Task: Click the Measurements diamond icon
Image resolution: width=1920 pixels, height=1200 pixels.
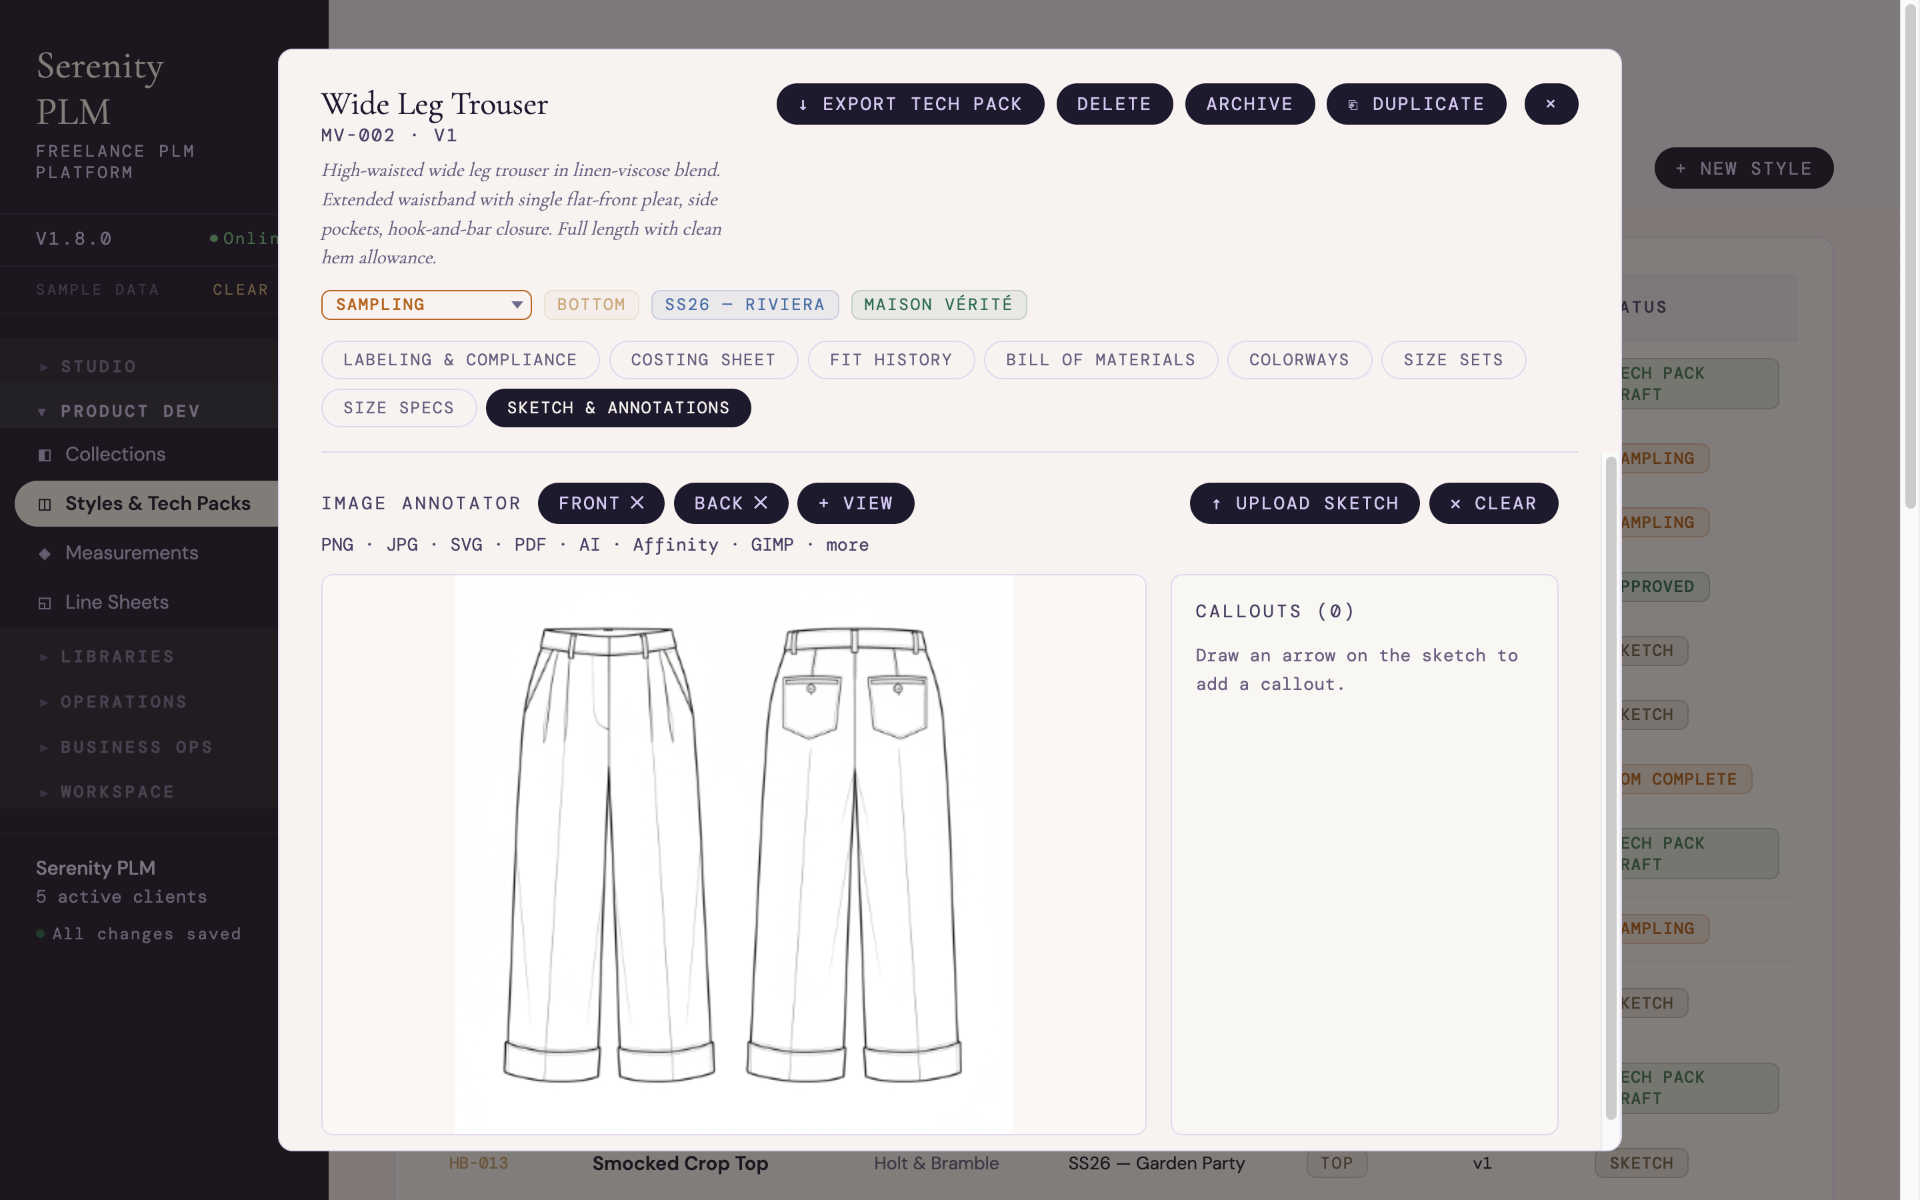Action: tap(44, 553)
